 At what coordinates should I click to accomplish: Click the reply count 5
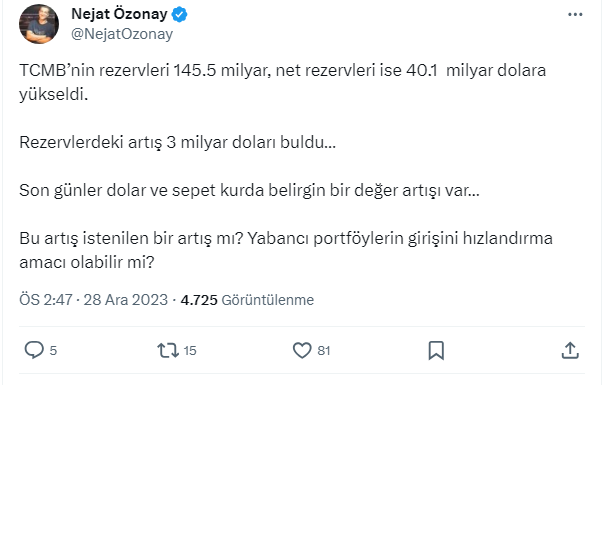[53, 351]
